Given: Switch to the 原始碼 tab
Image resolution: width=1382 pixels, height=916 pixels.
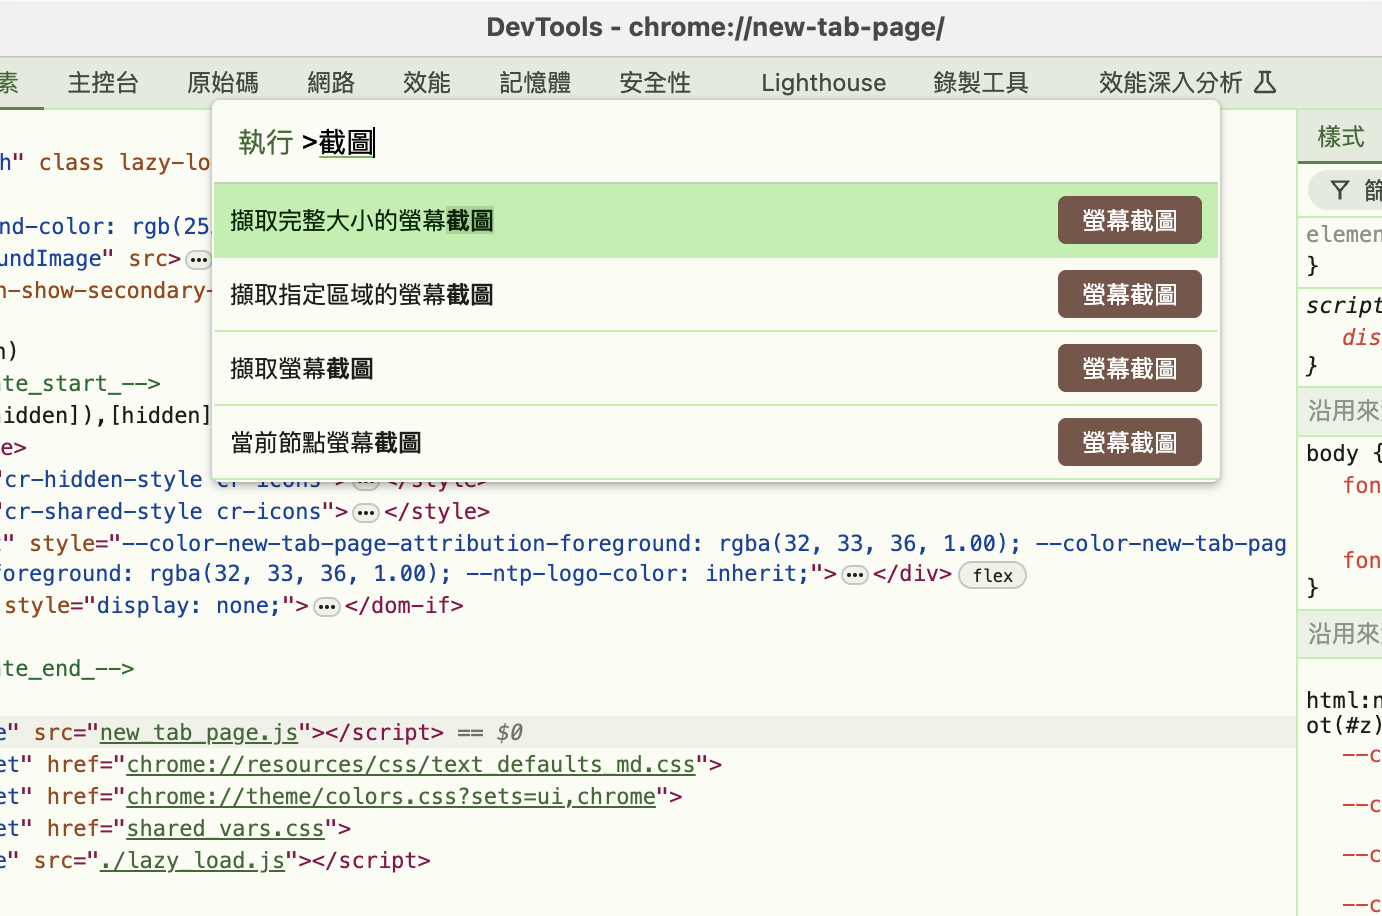Looking at the screenshot, I should [223, 82].
